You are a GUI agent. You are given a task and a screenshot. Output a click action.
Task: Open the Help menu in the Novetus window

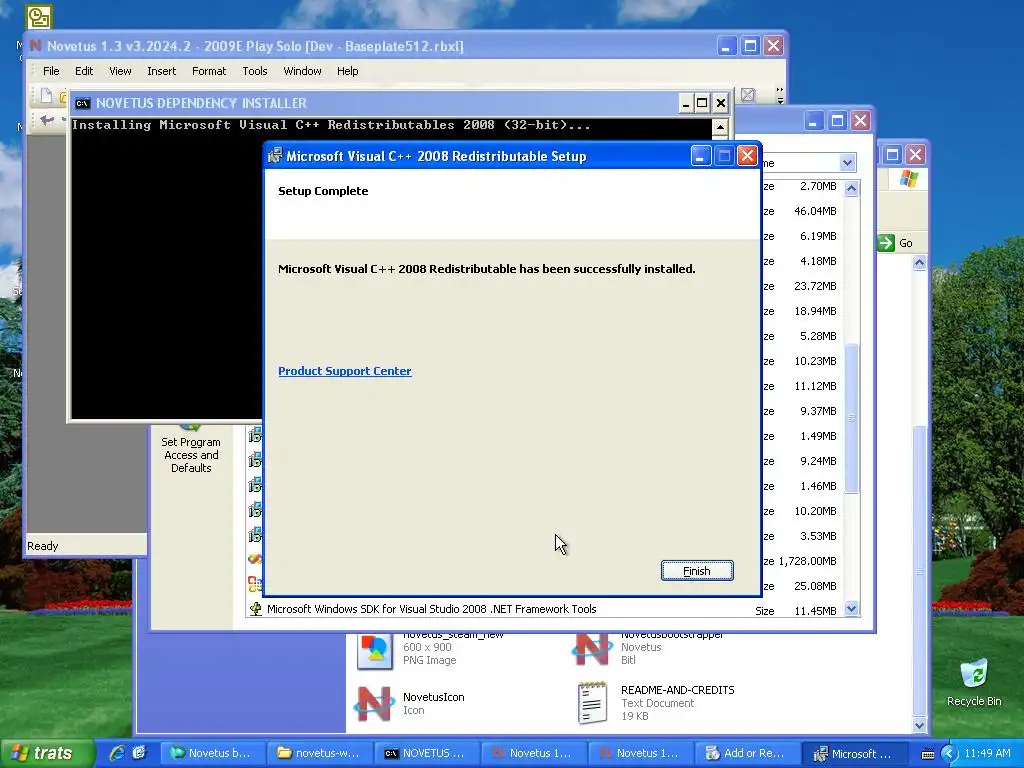347,71
